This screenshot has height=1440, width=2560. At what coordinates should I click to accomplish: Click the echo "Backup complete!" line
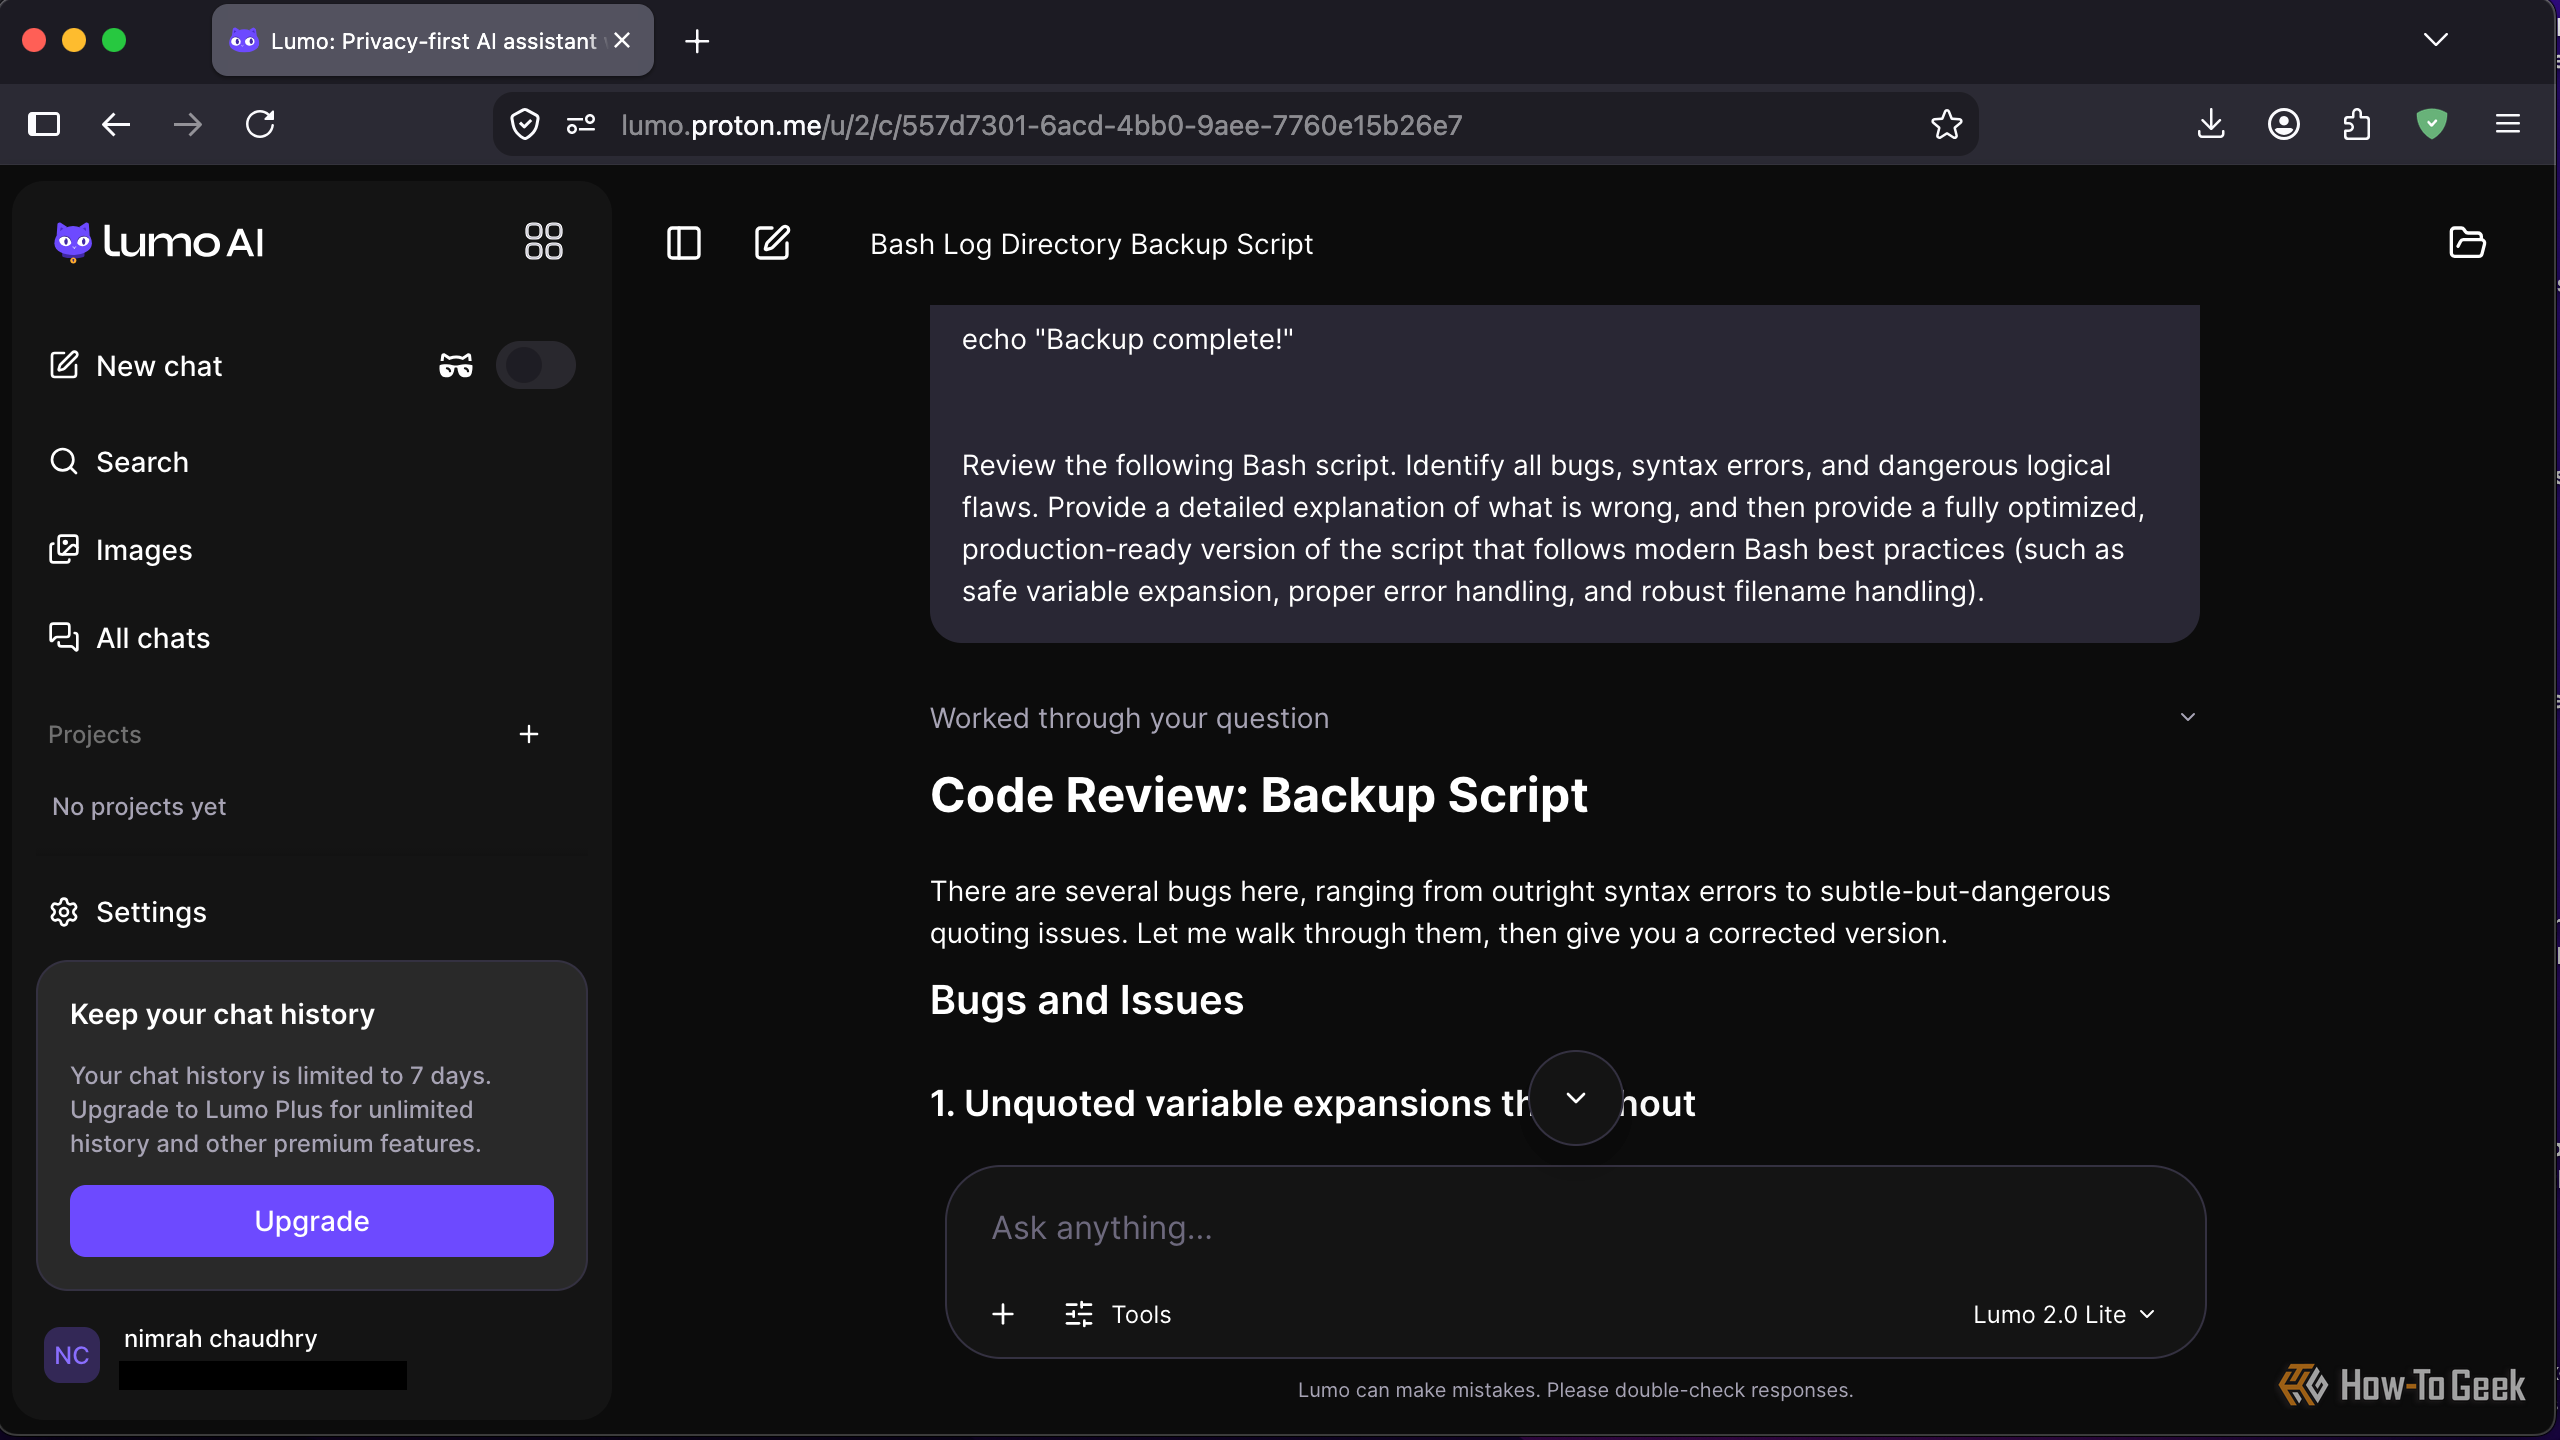[1127, 340]
